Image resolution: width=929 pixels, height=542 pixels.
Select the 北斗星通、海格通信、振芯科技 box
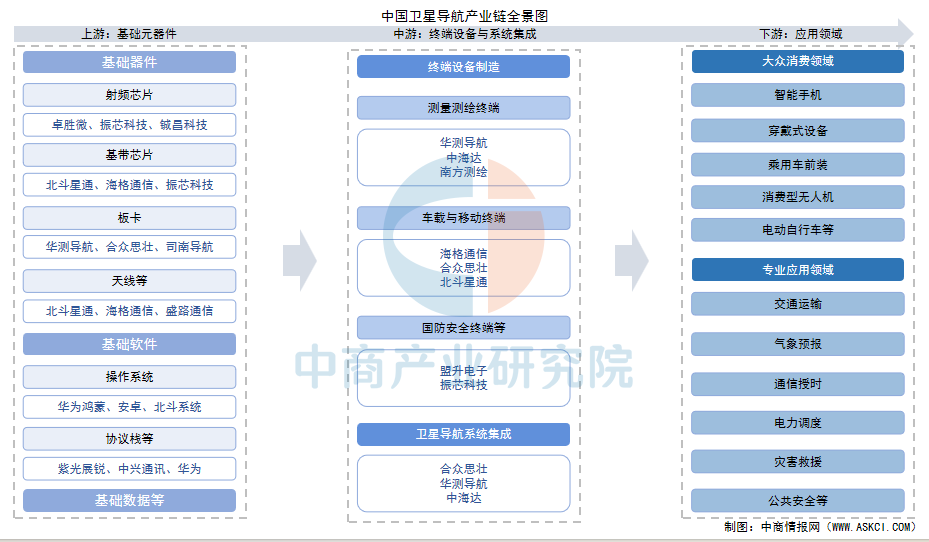click(x=129, y=185)
